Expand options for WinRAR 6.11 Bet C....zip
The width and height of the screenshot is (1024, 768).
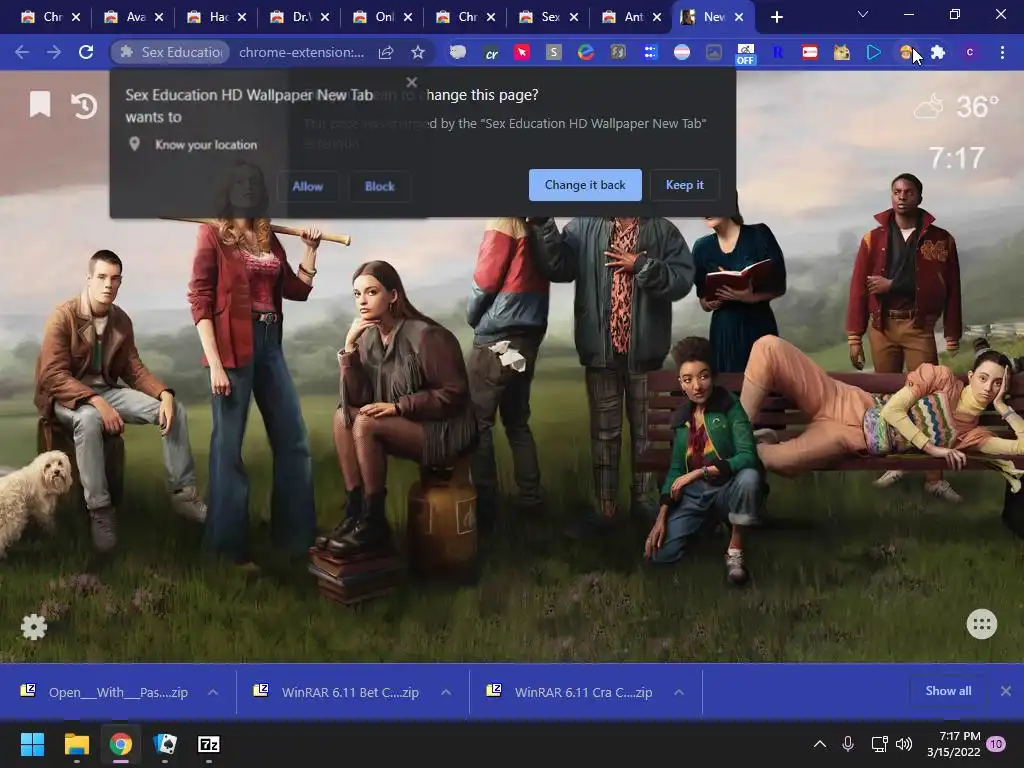[x=446, y=692]
